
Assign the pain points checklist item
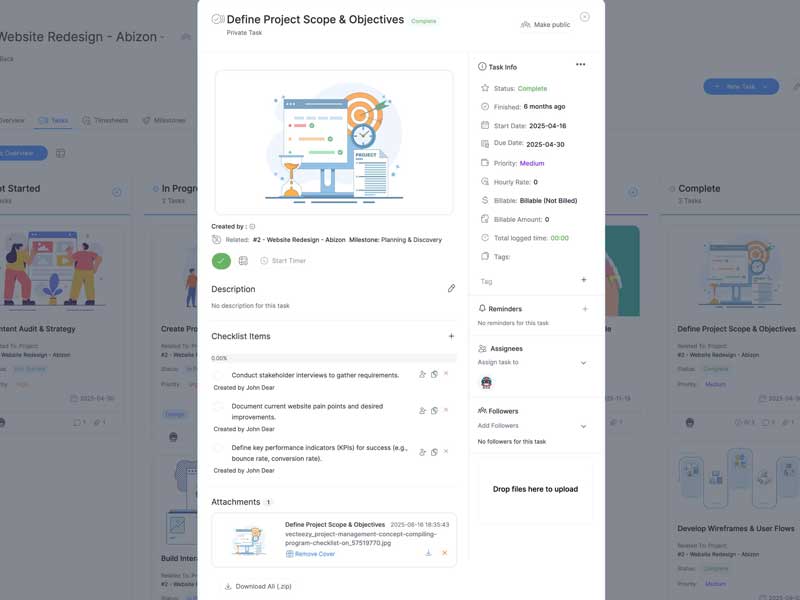[x=422, y=411]
